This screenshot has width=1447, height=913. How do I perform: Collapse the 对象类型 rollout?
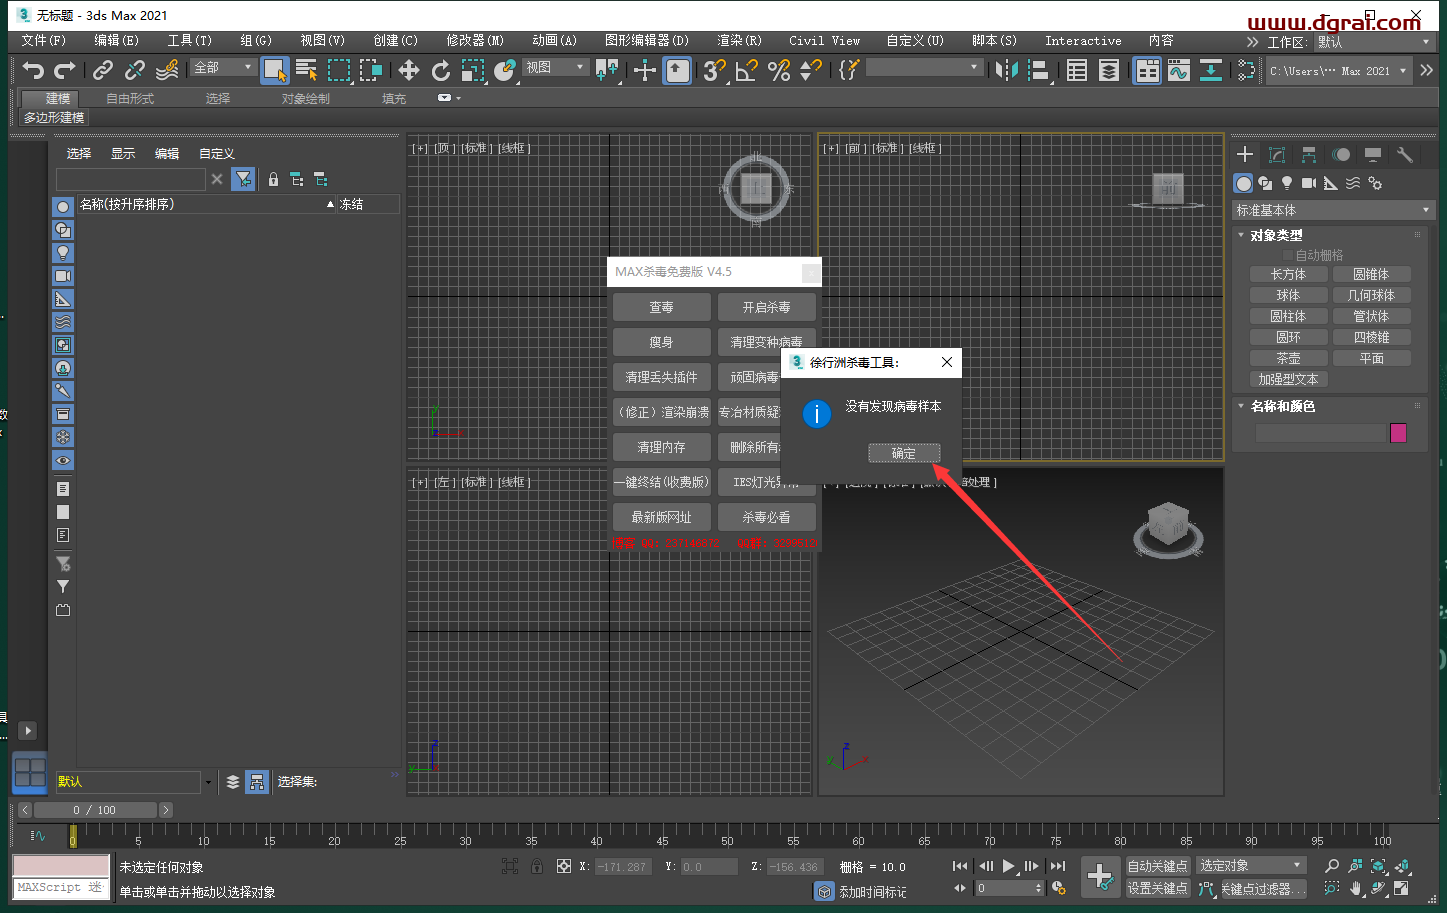coord(1276,235)
